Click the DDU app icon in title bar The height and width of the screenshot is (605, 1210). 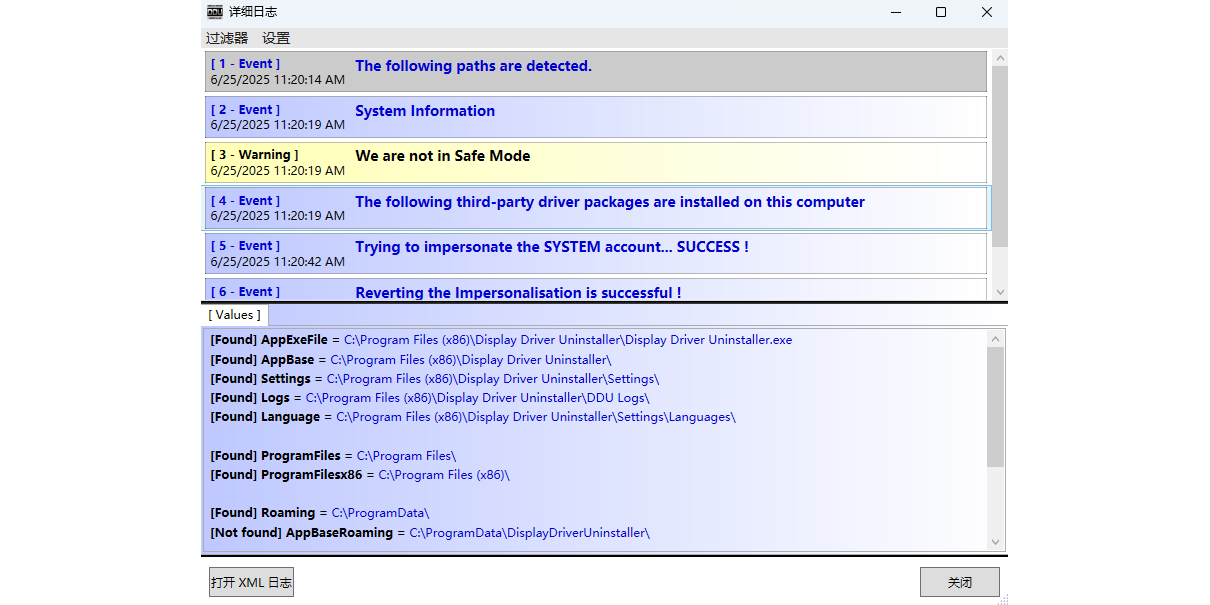point(215,12)
